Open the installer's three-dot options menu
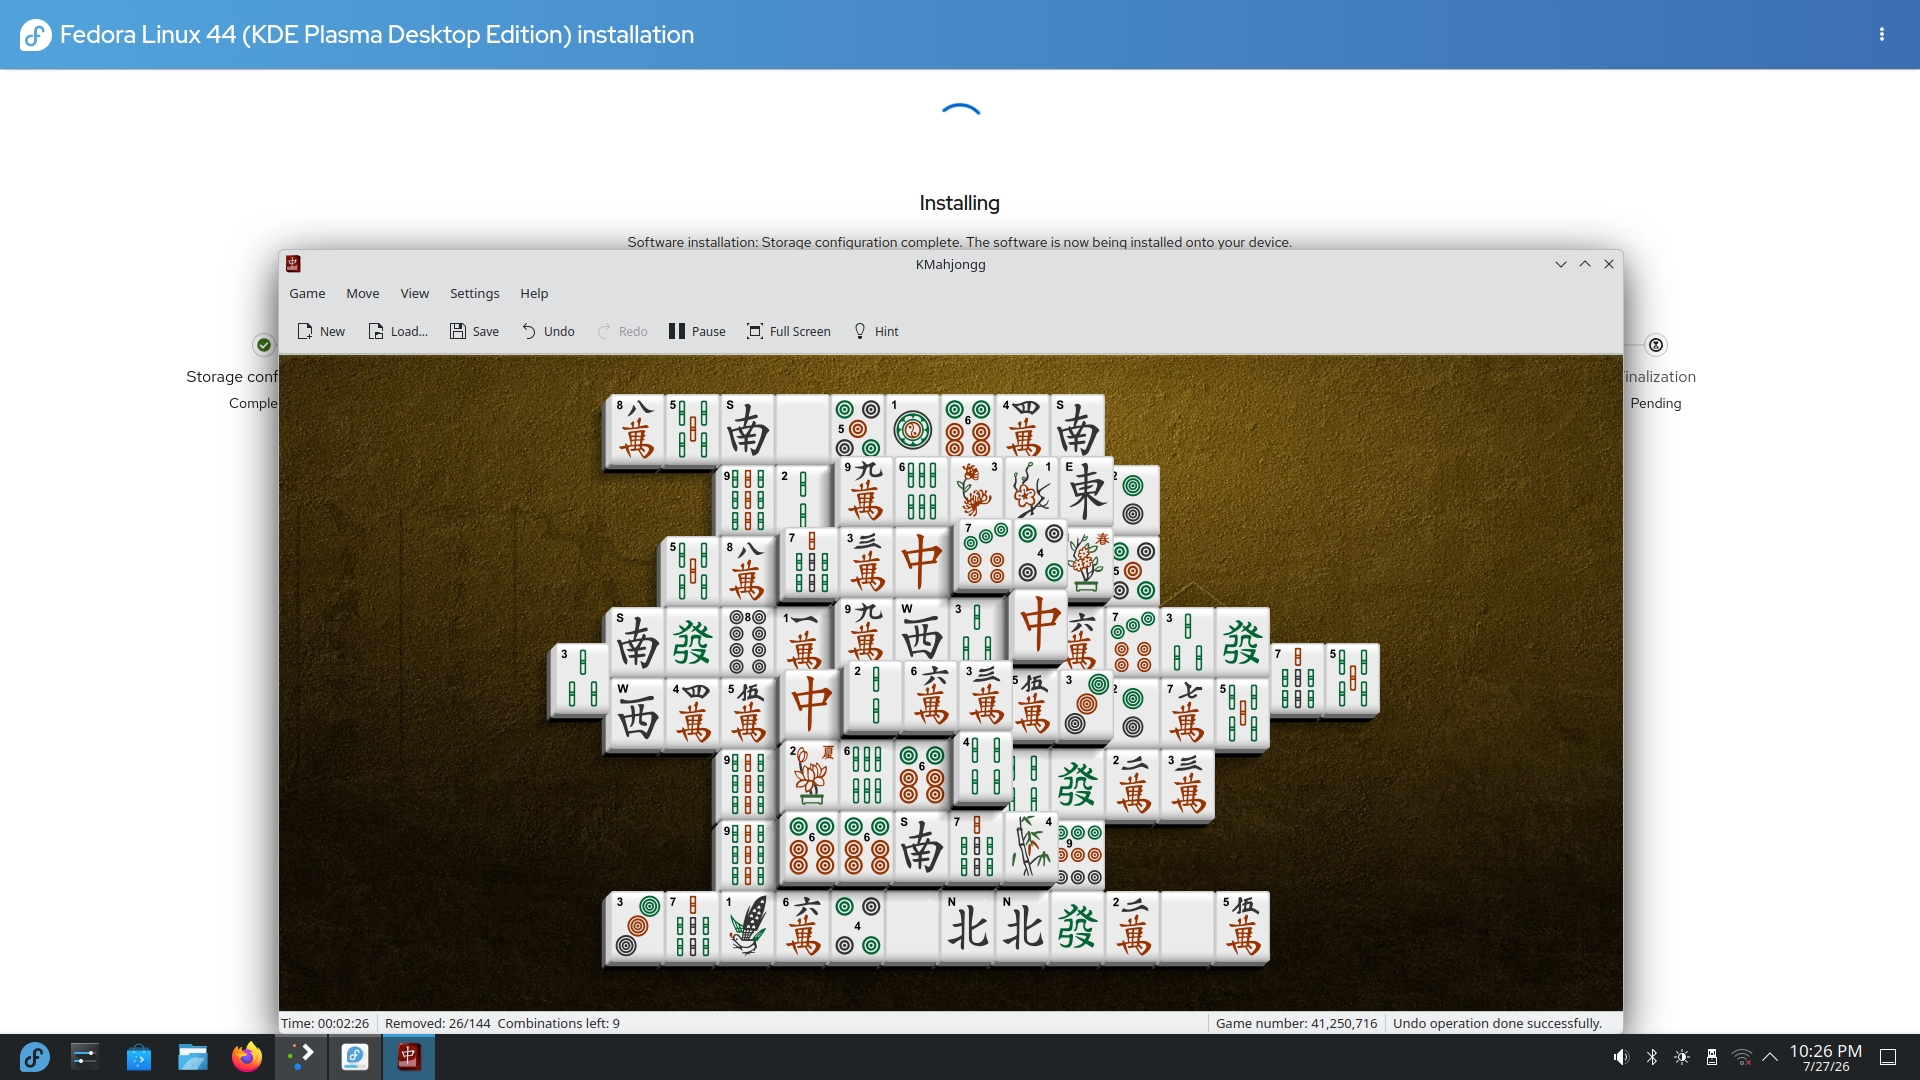 [x=1882, y=34]
